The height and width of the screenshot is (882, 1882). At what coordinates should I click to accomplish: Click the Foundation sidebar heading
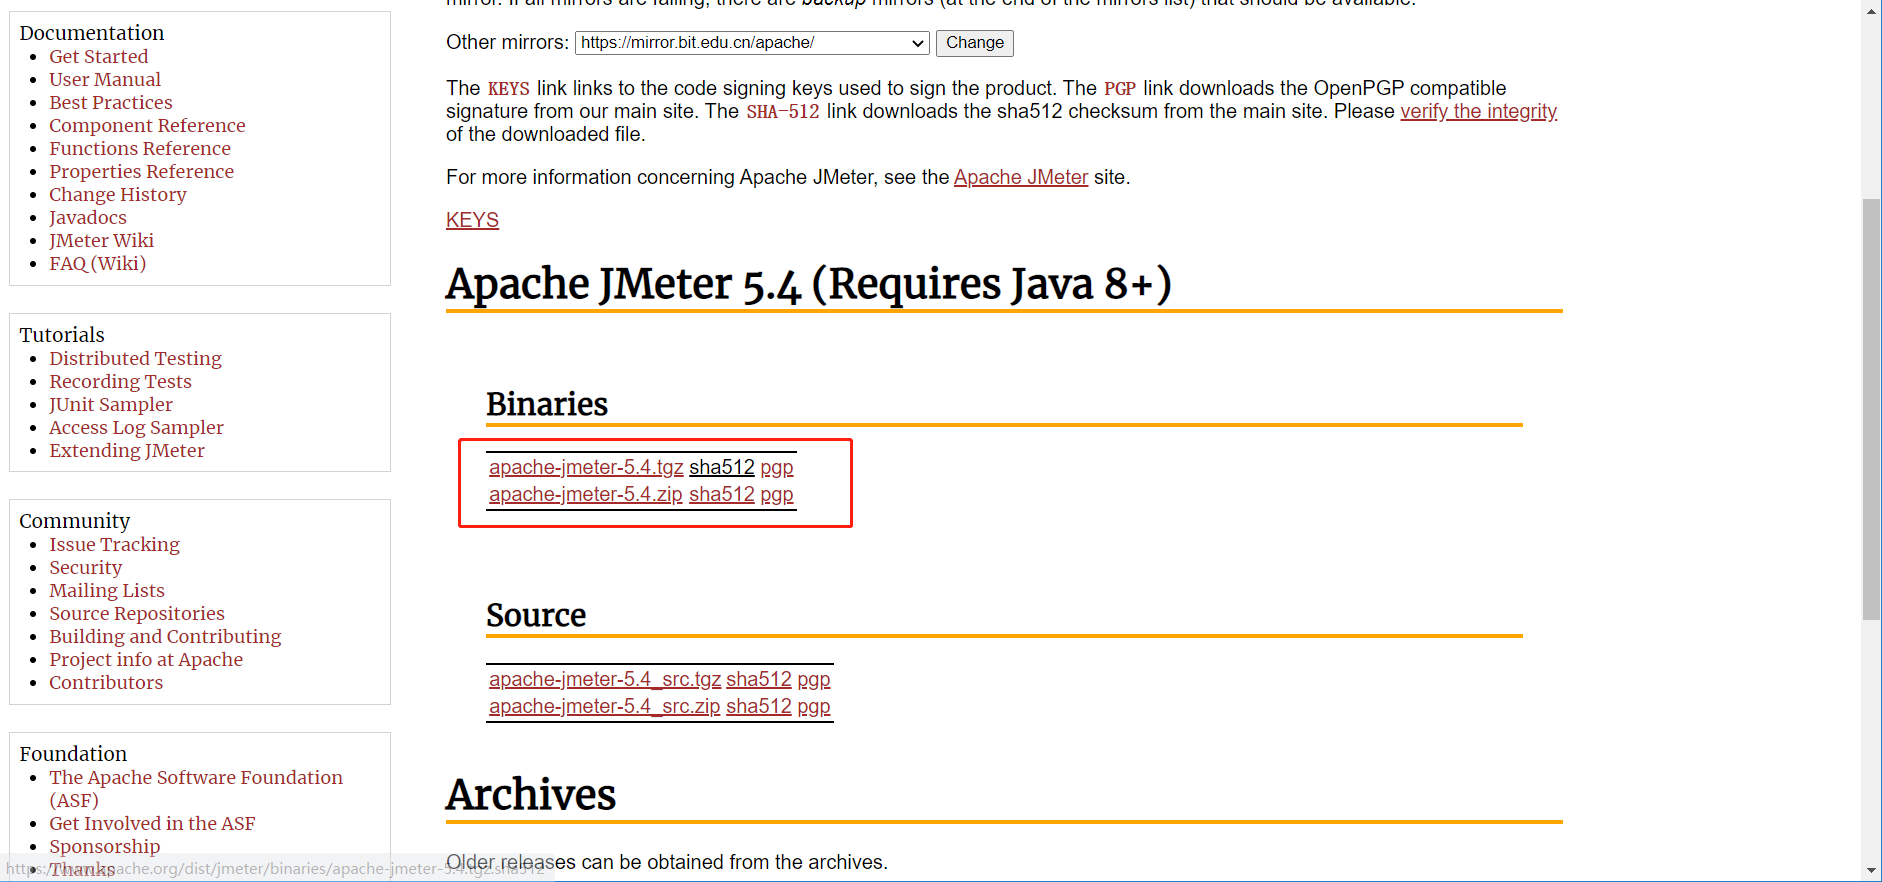coord(73,754)
